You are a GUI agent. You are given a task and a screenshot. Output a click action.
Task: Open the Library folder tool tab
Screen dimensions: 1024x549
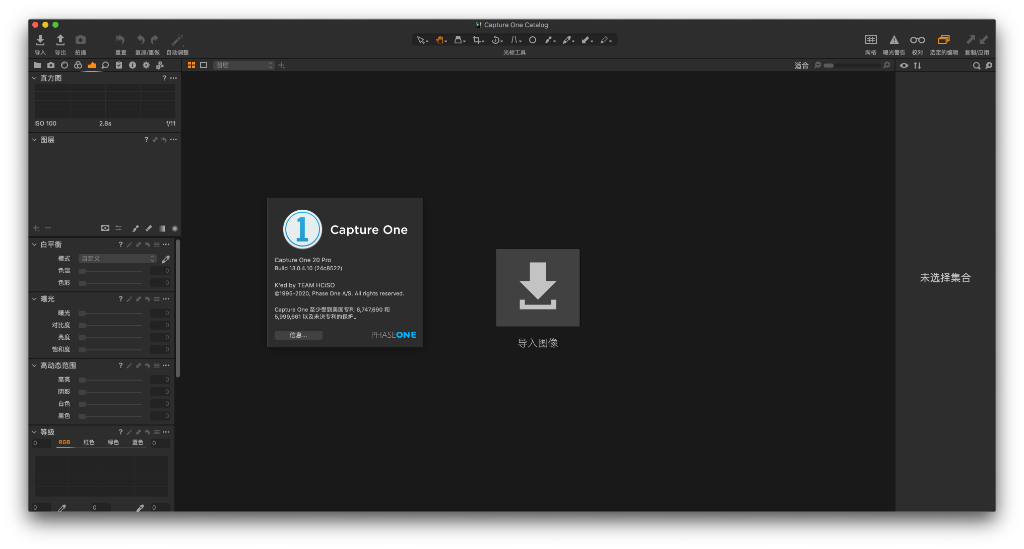[37, 65]
